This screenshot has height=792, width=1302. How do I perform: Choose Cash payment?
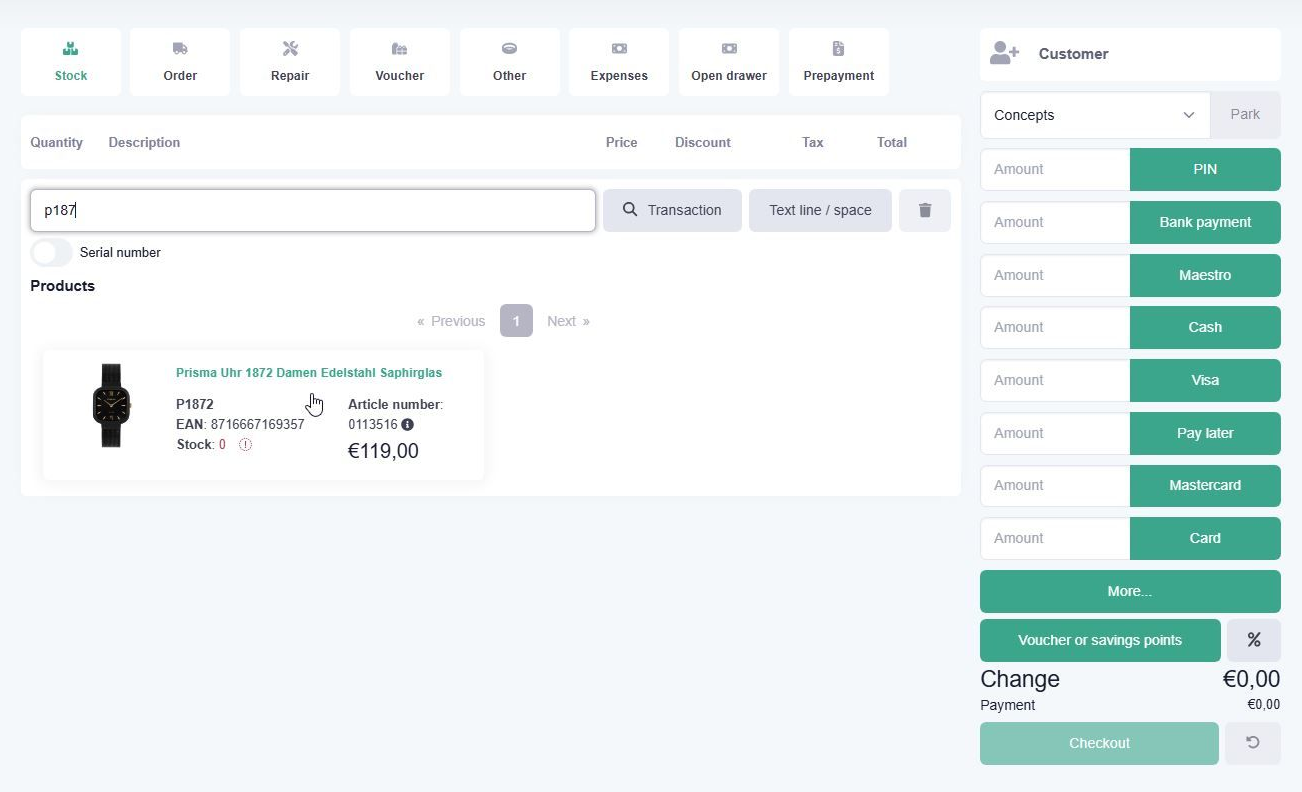[1205, 327]
